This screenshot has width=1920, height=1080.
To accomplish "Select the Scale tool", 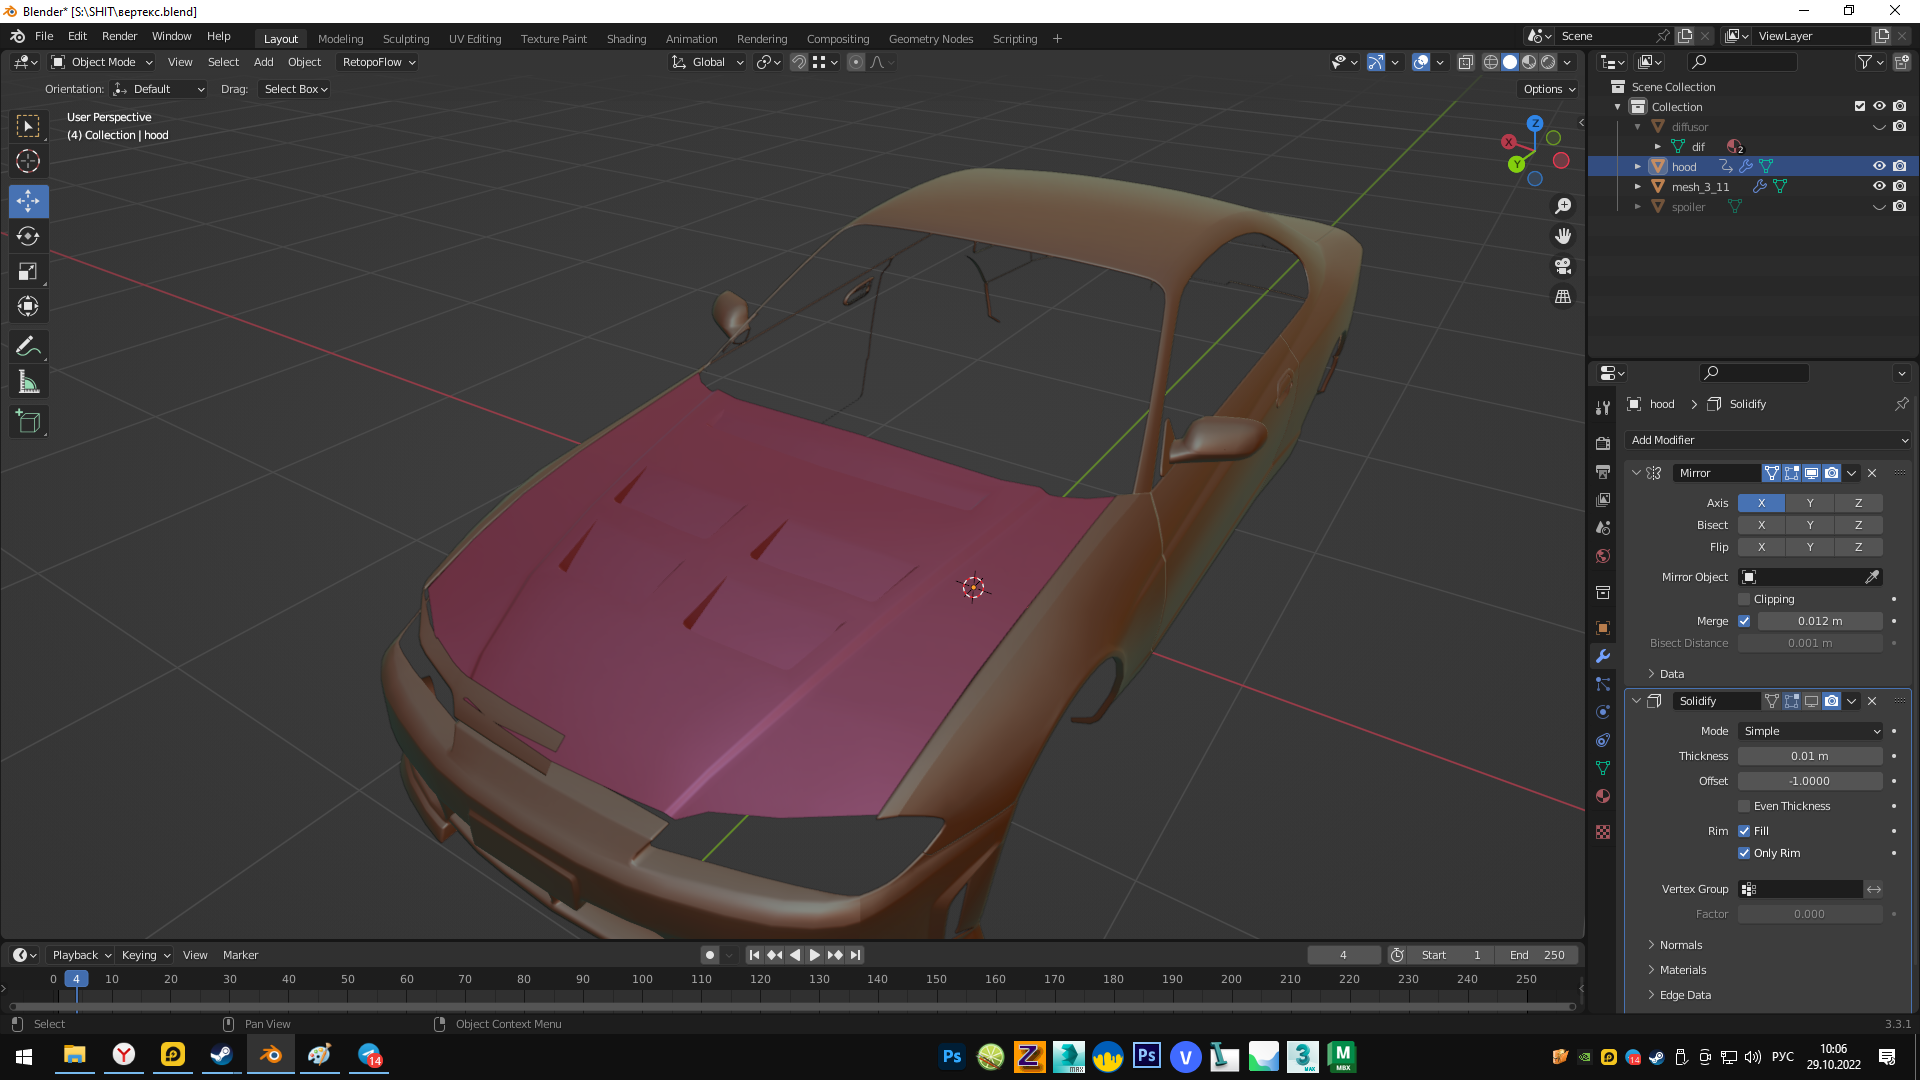I will coord(28,272).
